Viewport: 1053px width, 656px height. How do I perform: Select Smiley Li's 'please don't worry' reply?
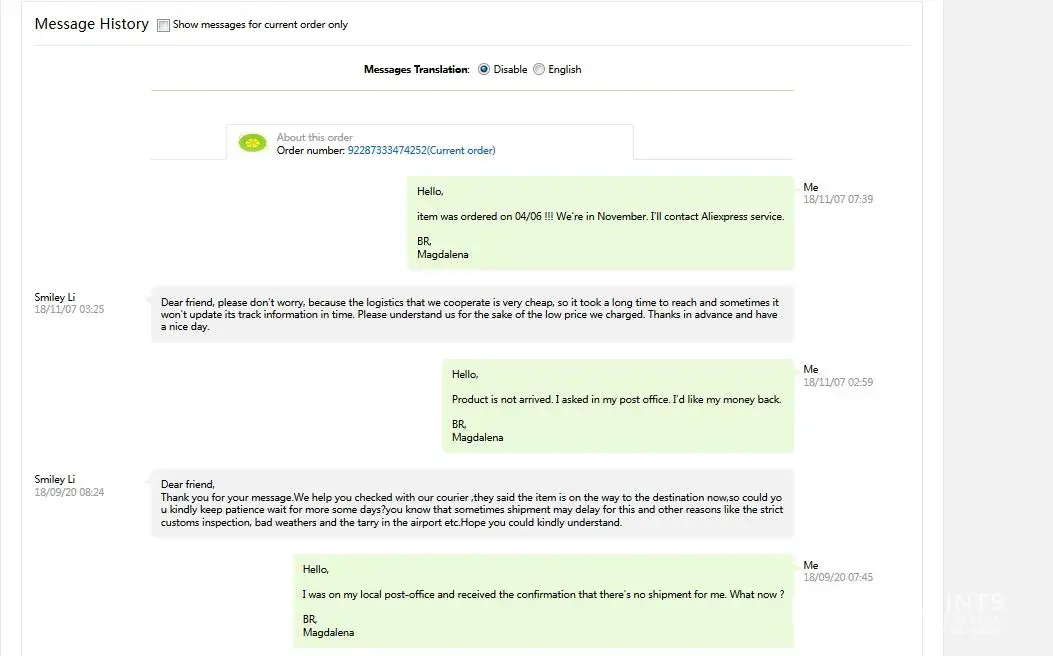[470, 314]
